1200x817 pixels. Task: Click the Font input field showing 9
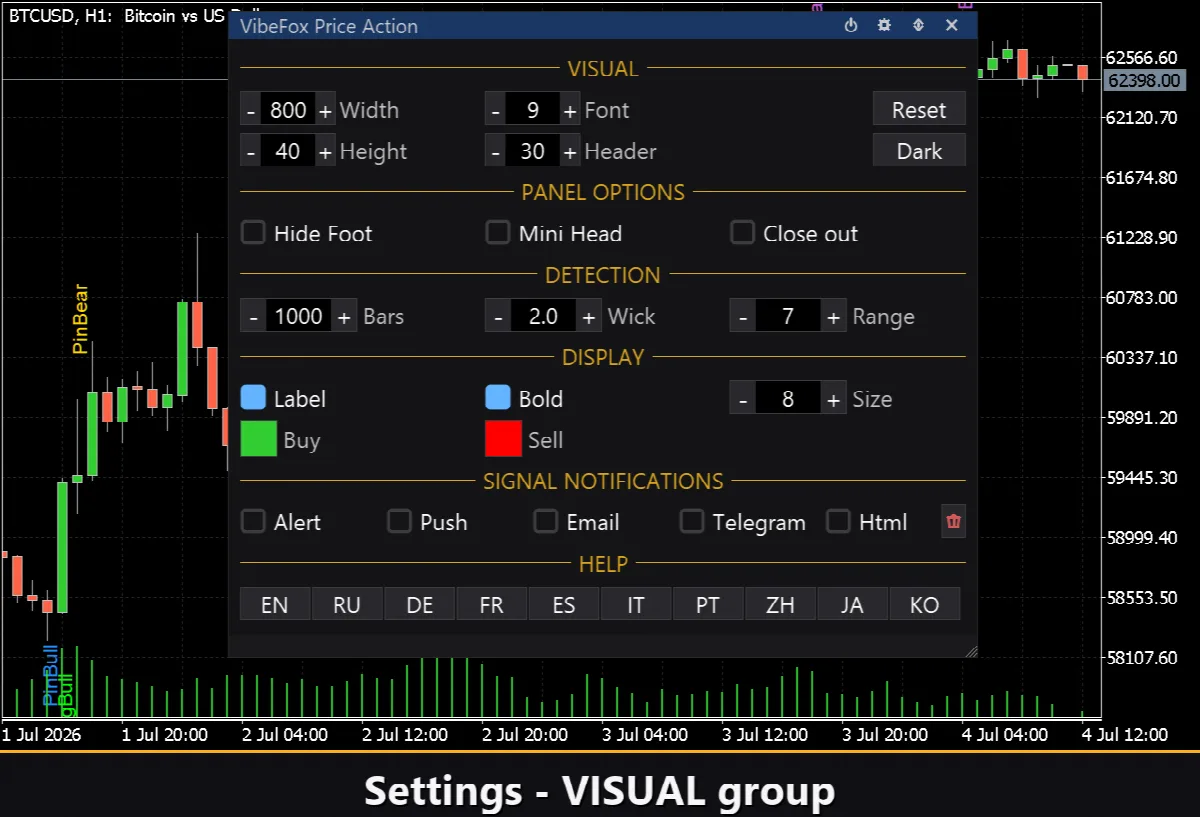point(532,110)
